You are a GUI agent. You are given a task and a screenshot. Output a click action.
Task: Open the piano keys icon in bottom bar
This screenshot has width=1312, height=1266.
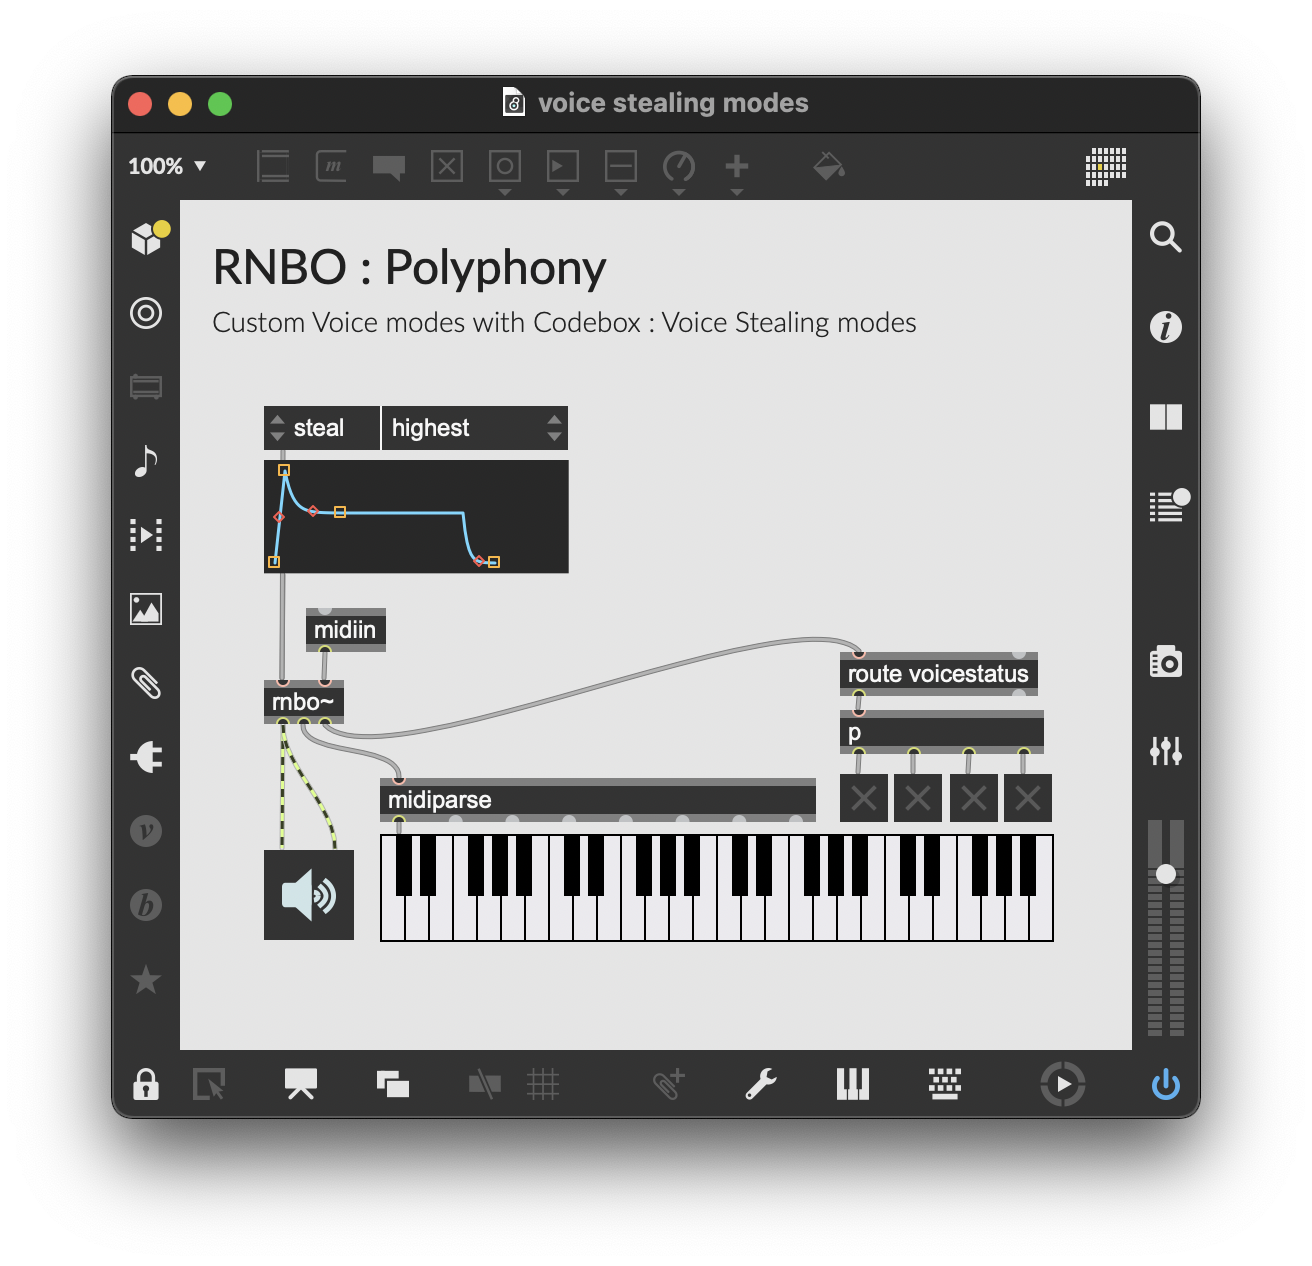(853, 1084)
